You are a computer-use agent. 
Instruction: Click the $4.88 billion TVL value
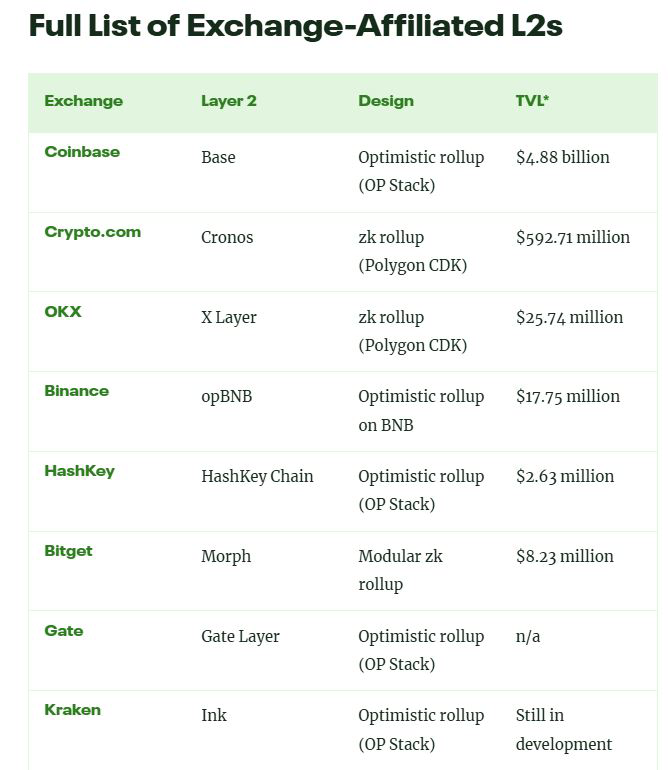562,157
